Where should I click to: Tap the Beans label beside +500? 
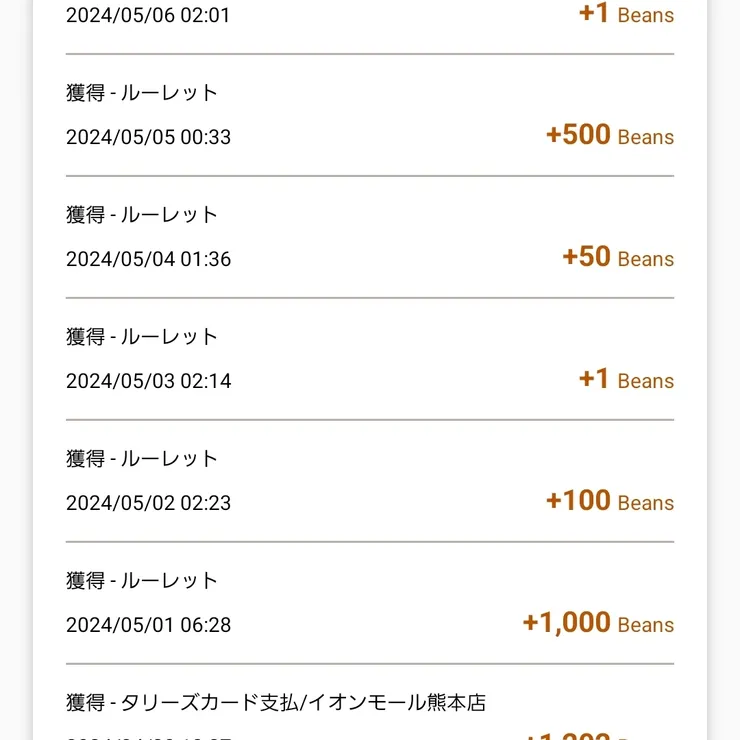tap(646, 138)
